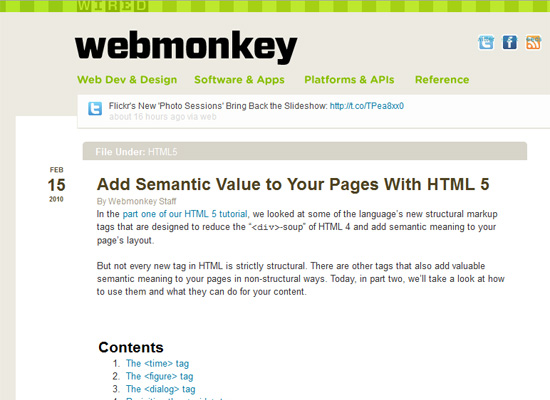Open the 'part one of our HTML 5 tutorial' link
Image resolution: width=550 pixels, height=400 pixels.
pos(185,214)
